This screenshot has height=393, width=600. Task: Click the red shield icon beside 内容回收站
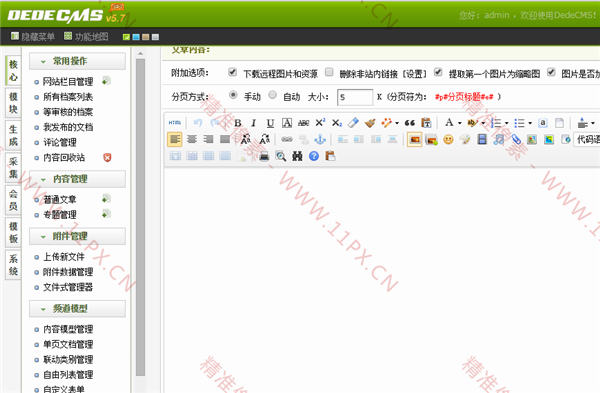pos(107,157)
